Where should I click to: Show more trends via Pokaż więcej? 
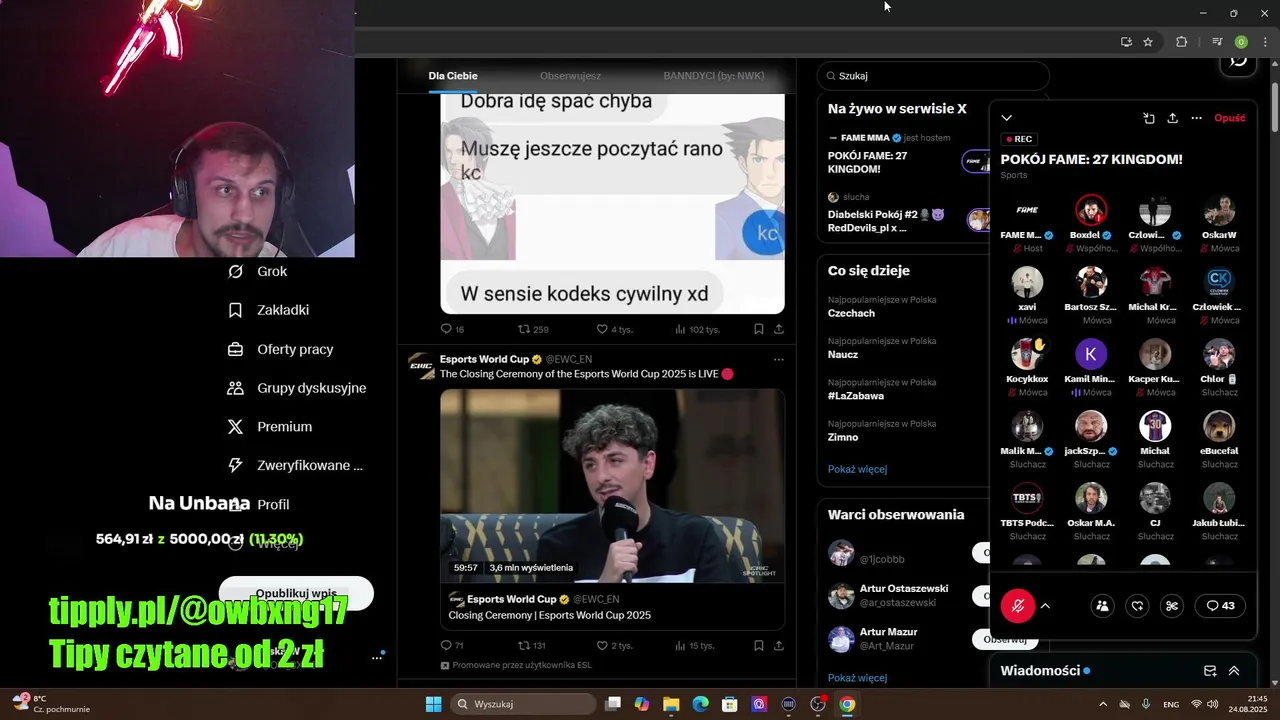pyautogui.click(x=857, y=469)
